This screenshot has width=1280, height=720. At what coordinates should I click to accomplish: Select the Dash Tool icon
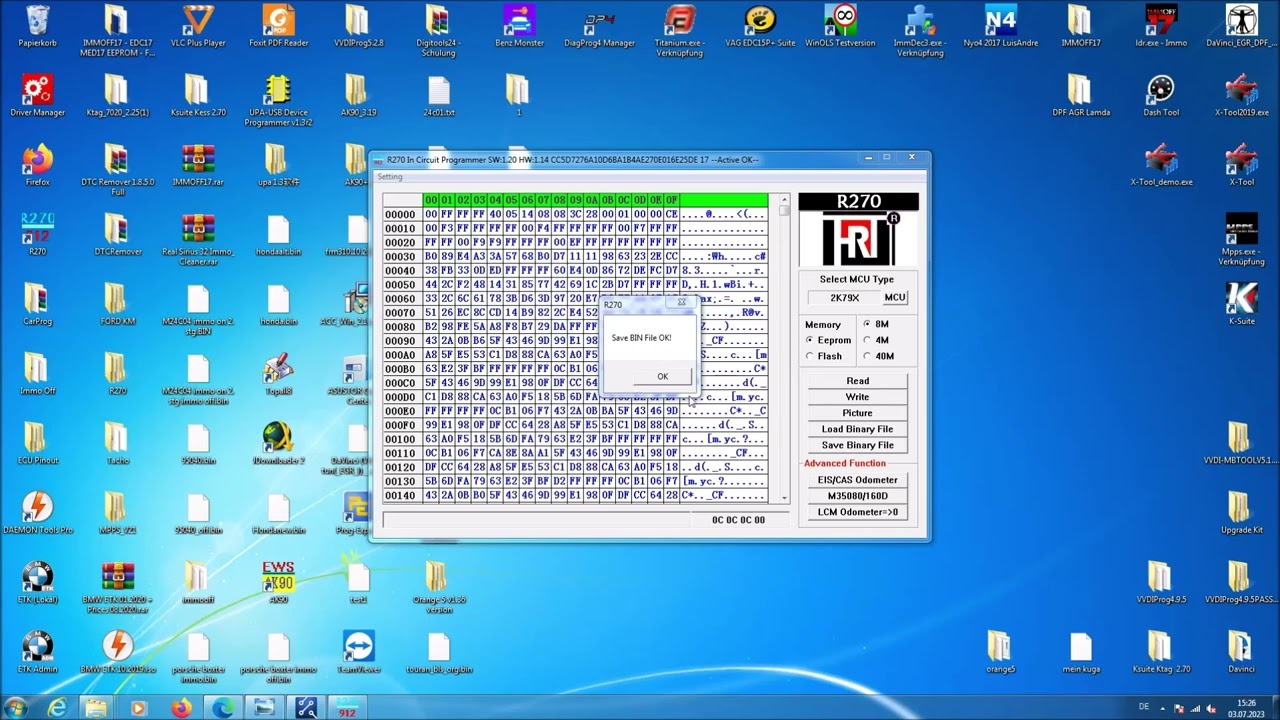(x=1161, y=96)
